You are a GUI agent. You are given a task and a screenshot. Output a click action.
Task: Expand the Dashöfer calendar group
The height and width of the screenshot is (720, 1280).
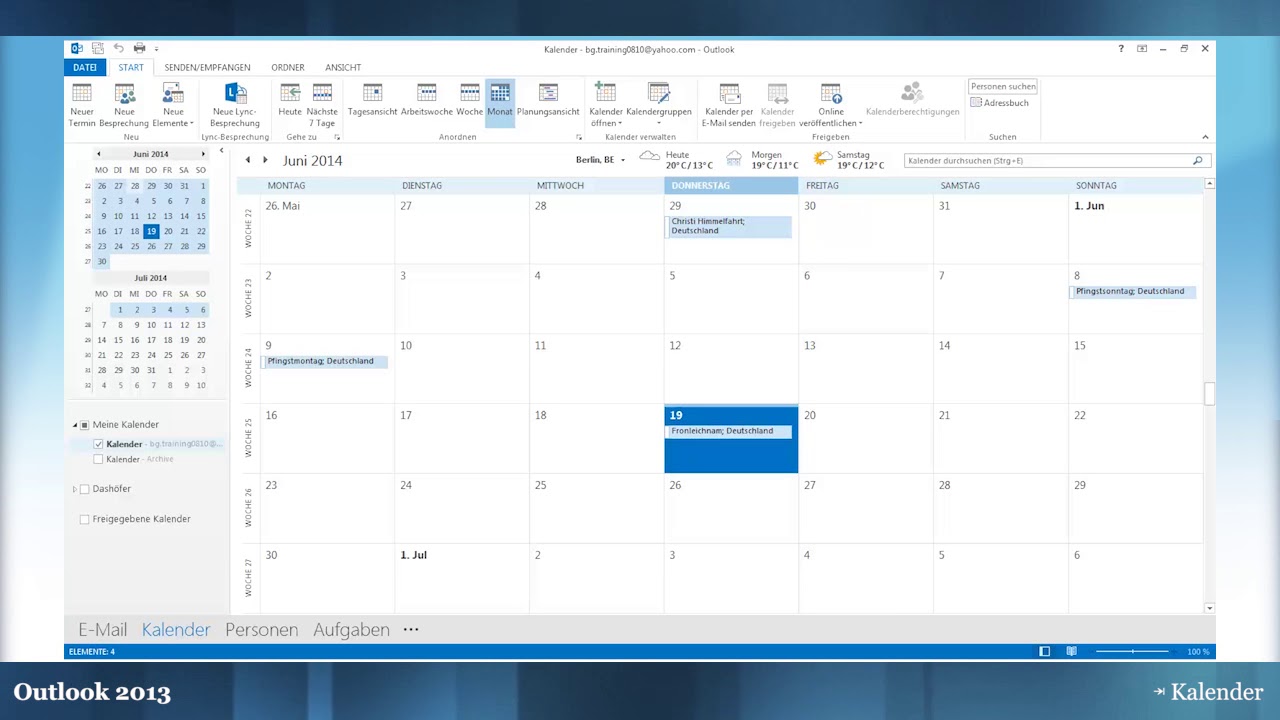point(75,489)
